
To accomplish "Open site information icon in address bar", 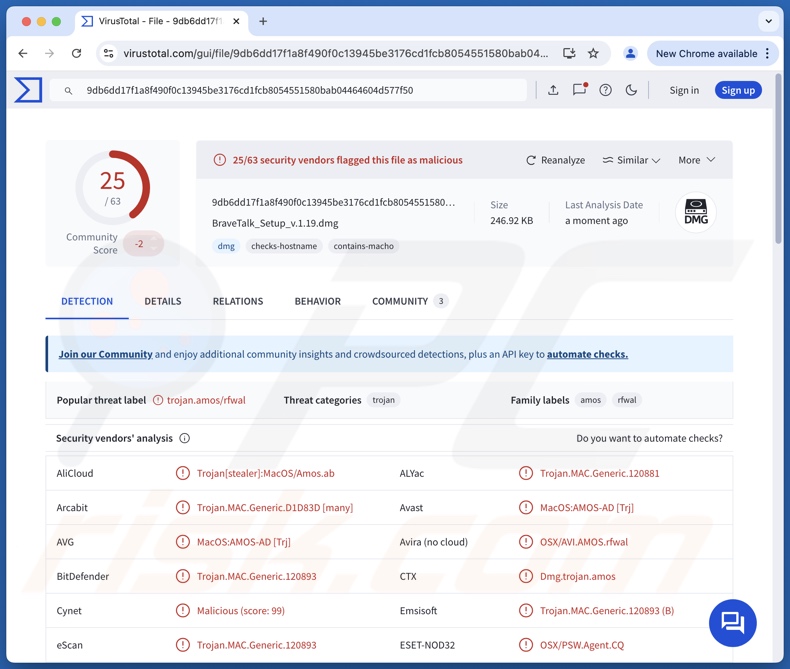I will [x=108, y=53].
